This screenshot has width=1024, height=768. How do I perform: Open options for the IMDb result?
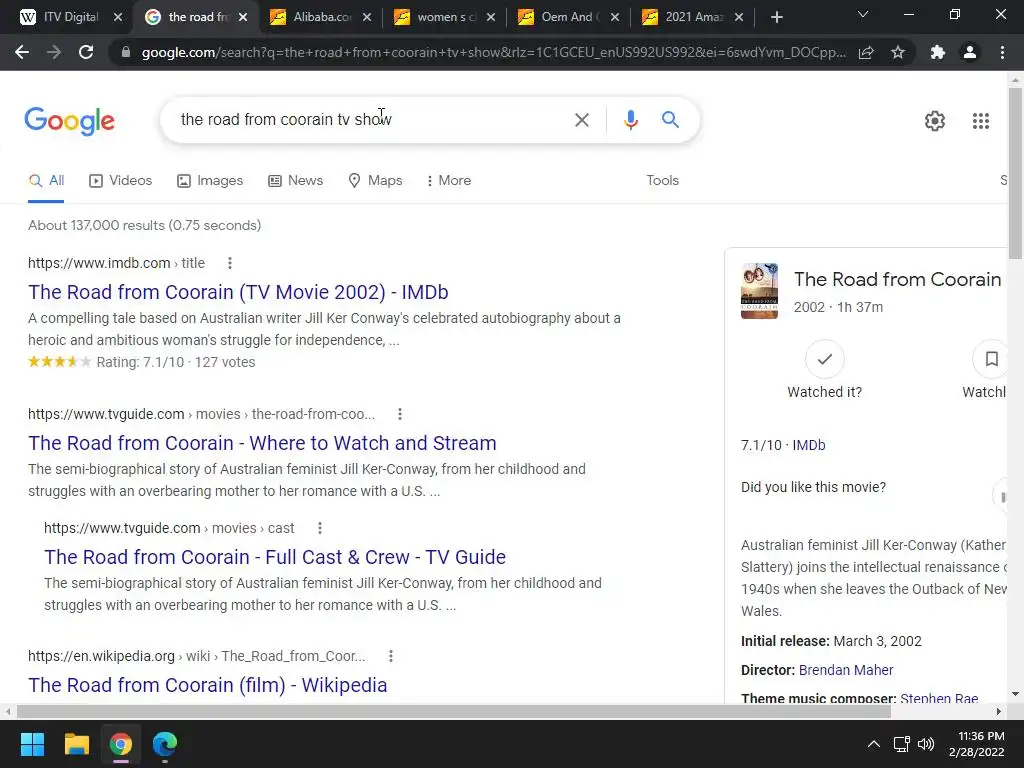point(229,263)
